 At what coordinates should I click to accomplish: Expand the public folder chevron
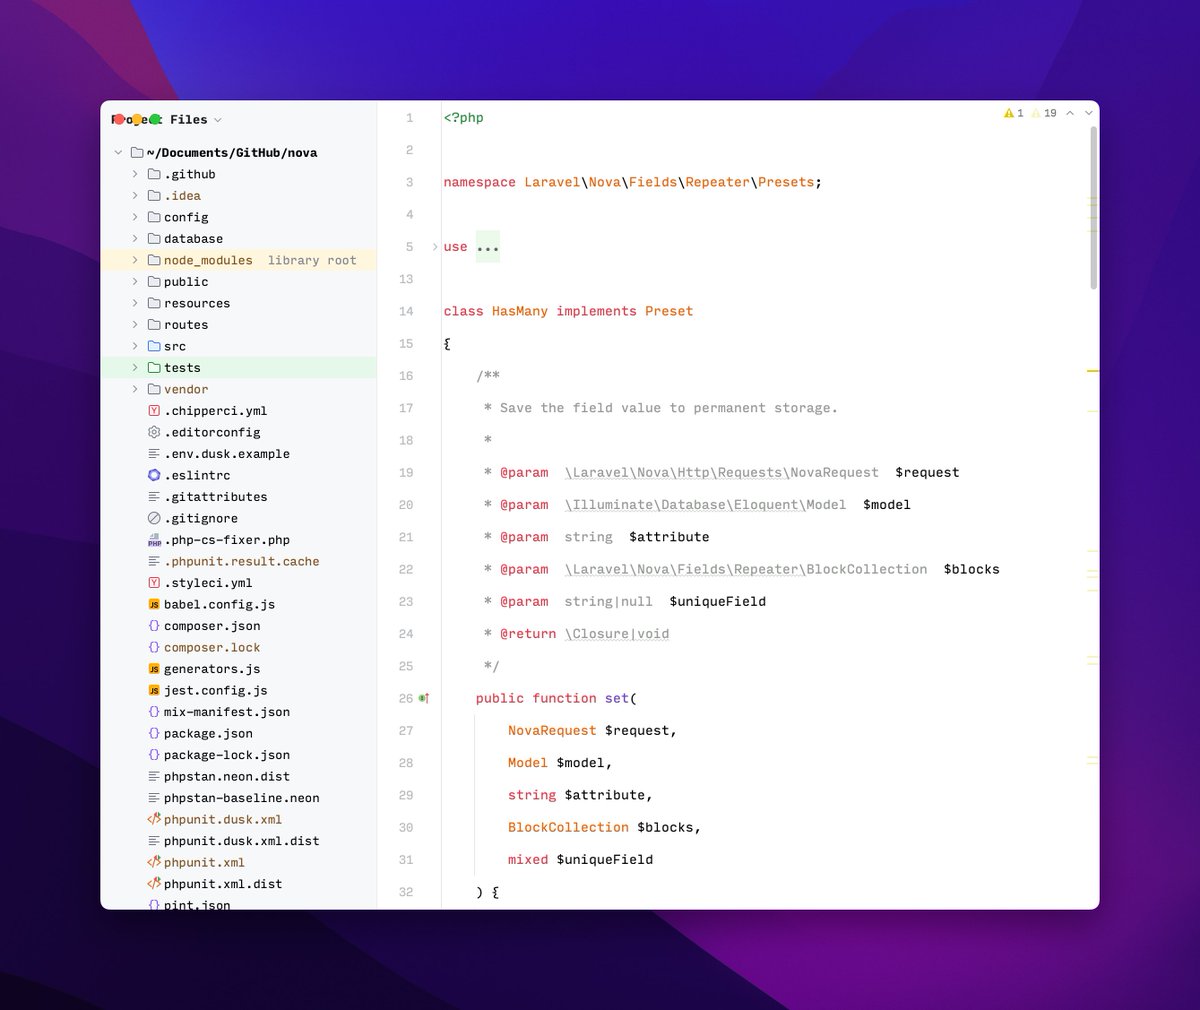pos(135,282)
